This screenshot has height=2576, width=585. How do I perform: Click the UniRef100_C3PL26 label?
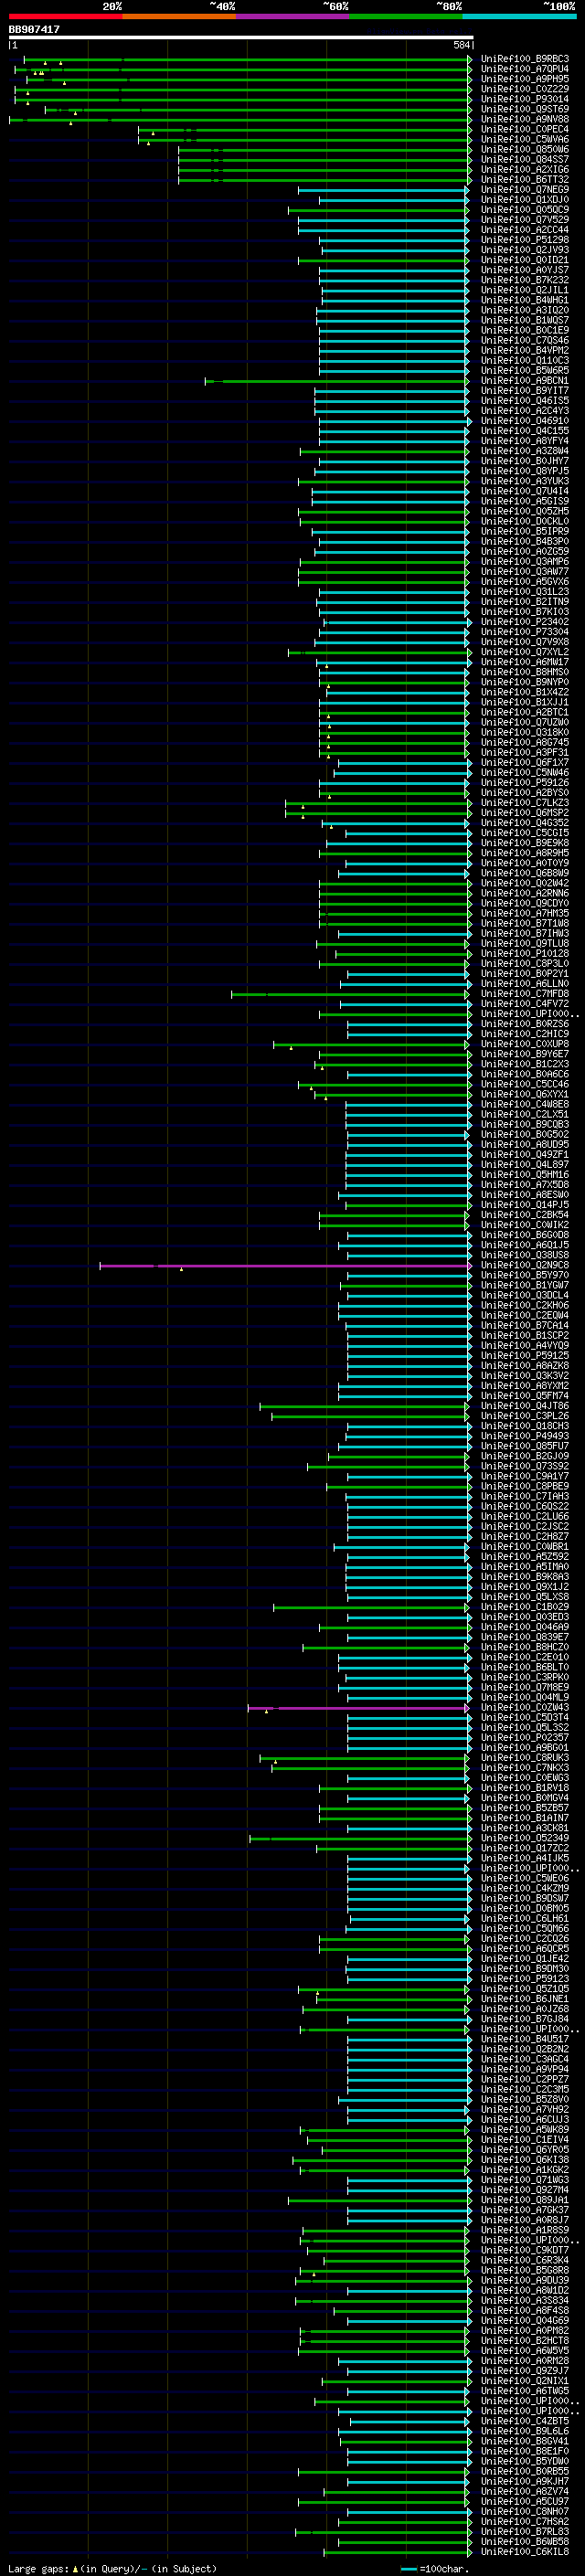click(x=525, y=1416)
